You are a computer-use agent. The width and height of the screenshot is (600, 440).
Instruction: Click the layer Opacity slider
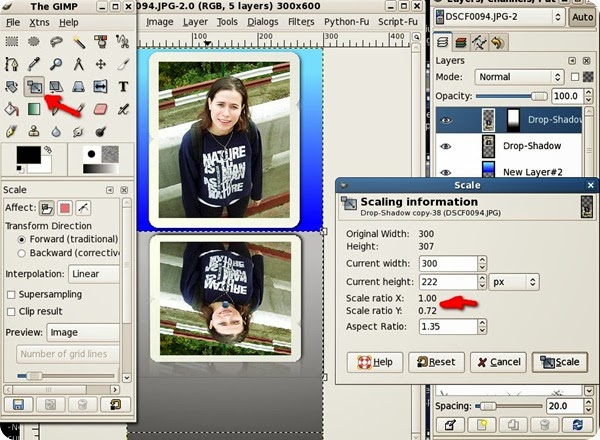point(512,96)
